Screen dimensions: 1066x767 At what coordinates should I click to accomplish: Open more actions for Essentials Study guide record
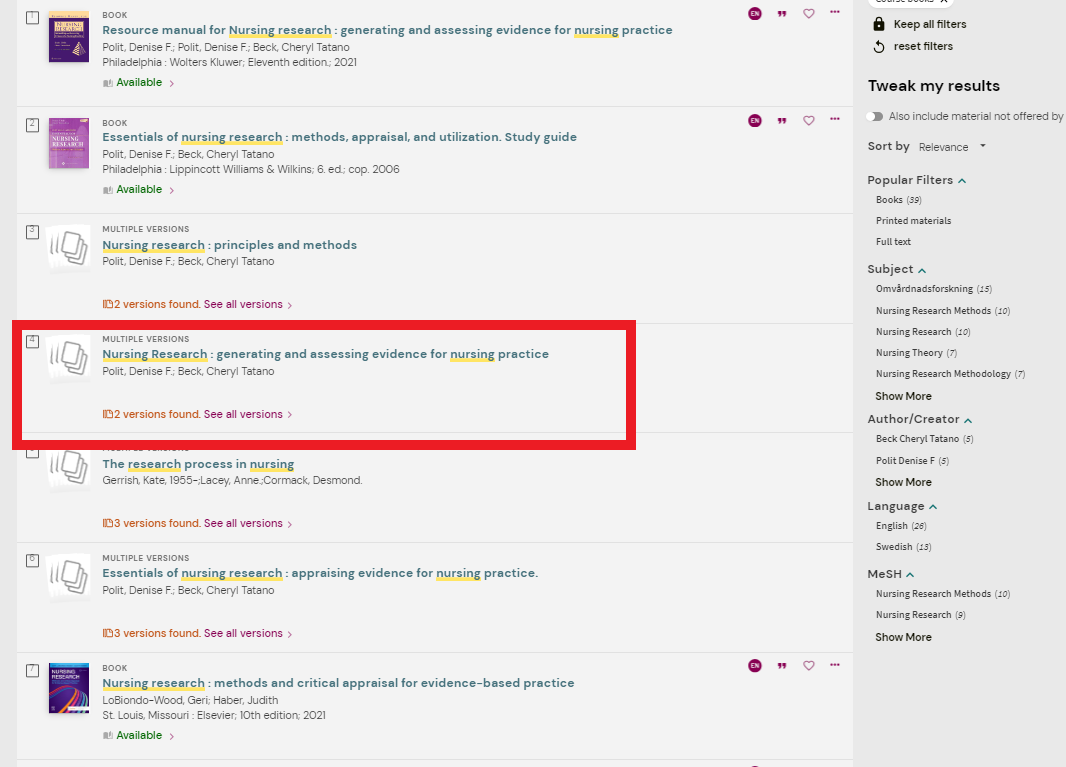(835, 119)
